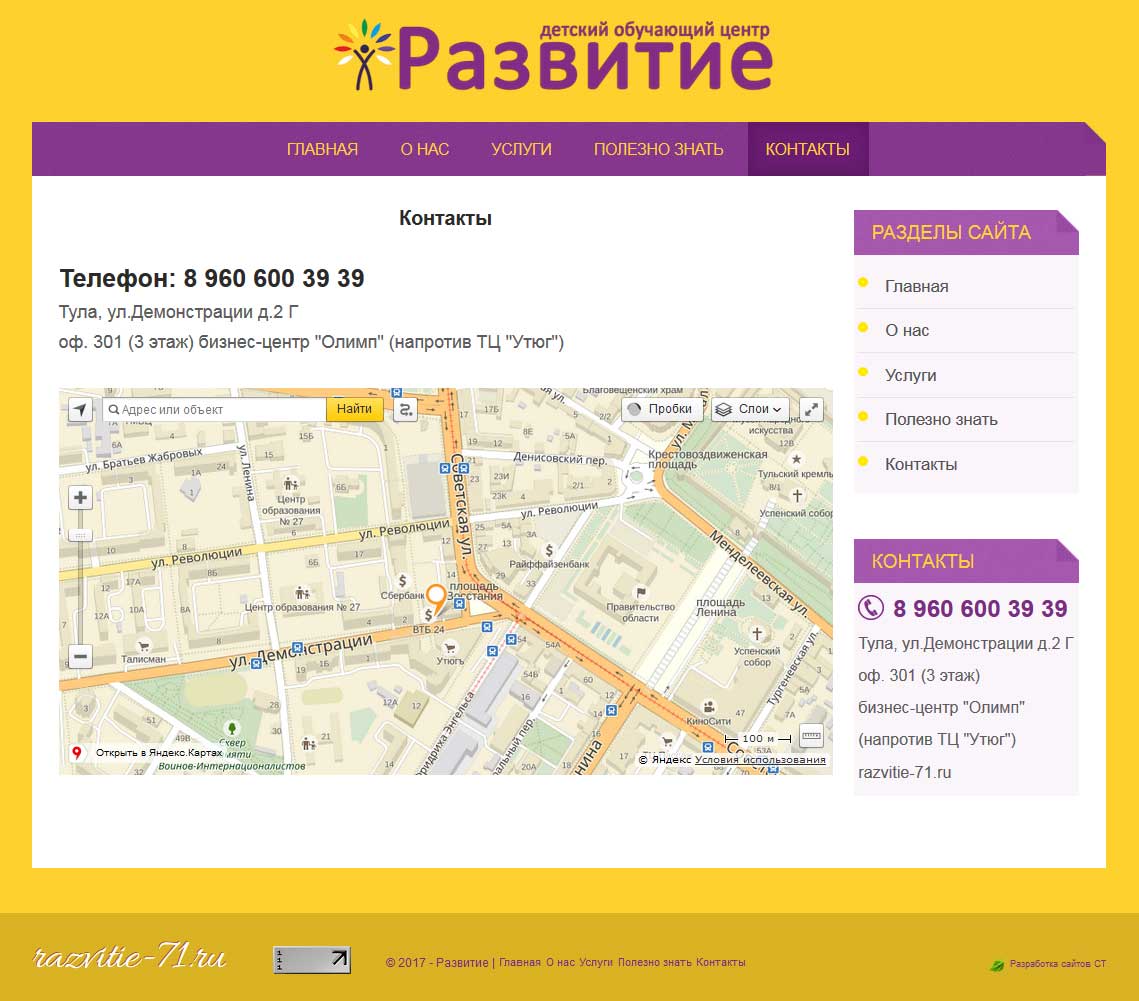Click Услуги in the sidebar list
Viewport: 1139px width, 1001px height.
(x=911, y=376)
